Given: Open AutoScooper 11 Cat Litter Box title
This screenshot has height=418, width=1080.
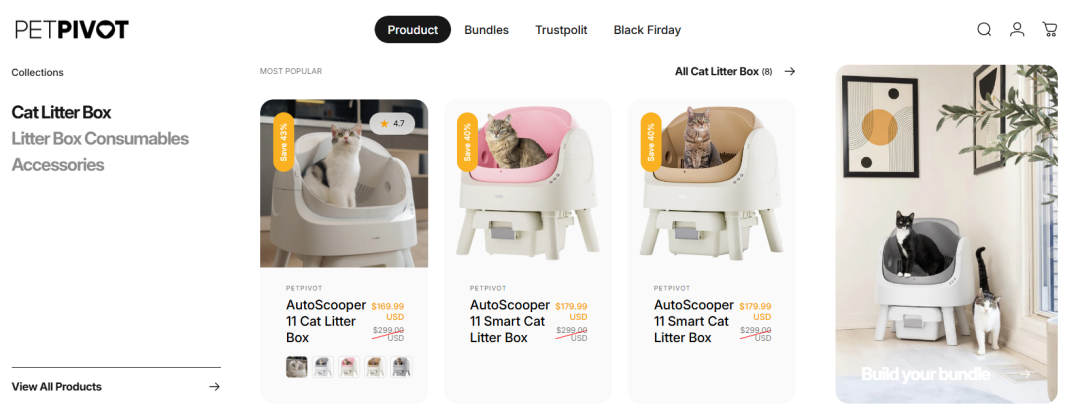Looking at the screenshot, I should tap(321, 321).
